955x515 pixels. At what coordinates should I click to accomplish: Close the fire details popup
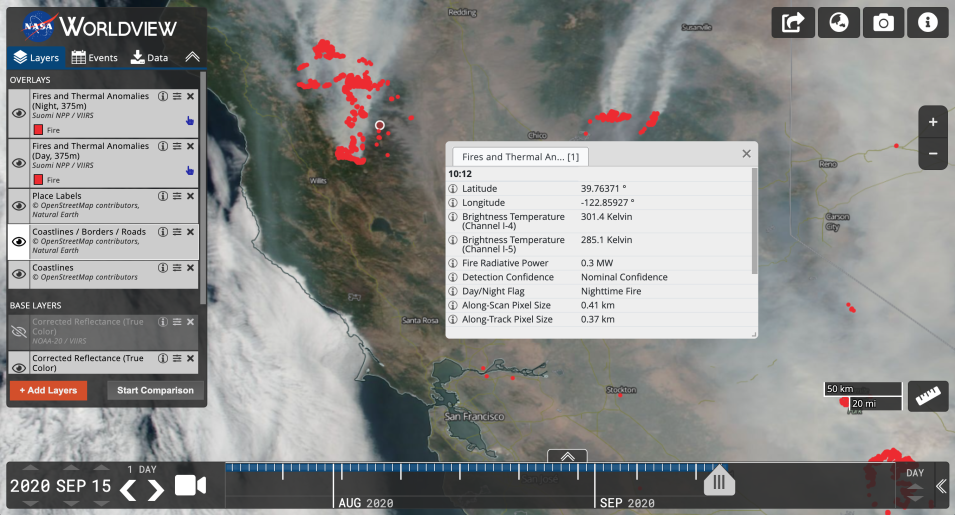(x=746, y=154)
